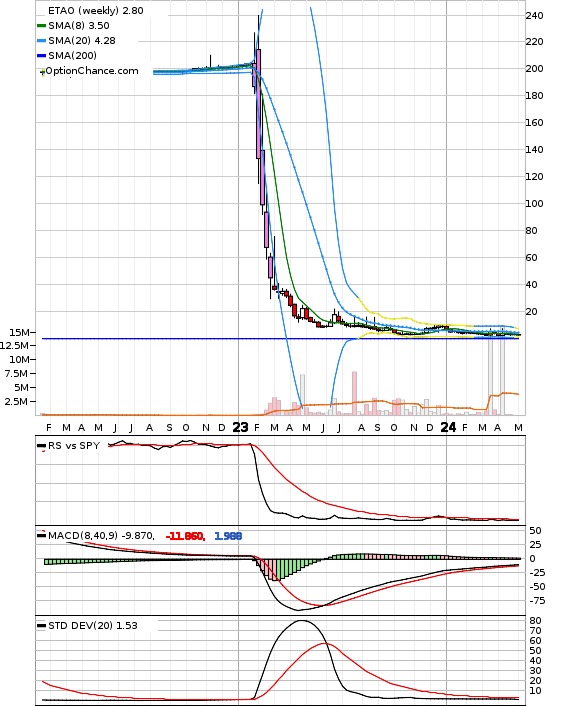Click the 200 price axis label
Viewport: 566px width, 706px height.
(x=534, y=68)
